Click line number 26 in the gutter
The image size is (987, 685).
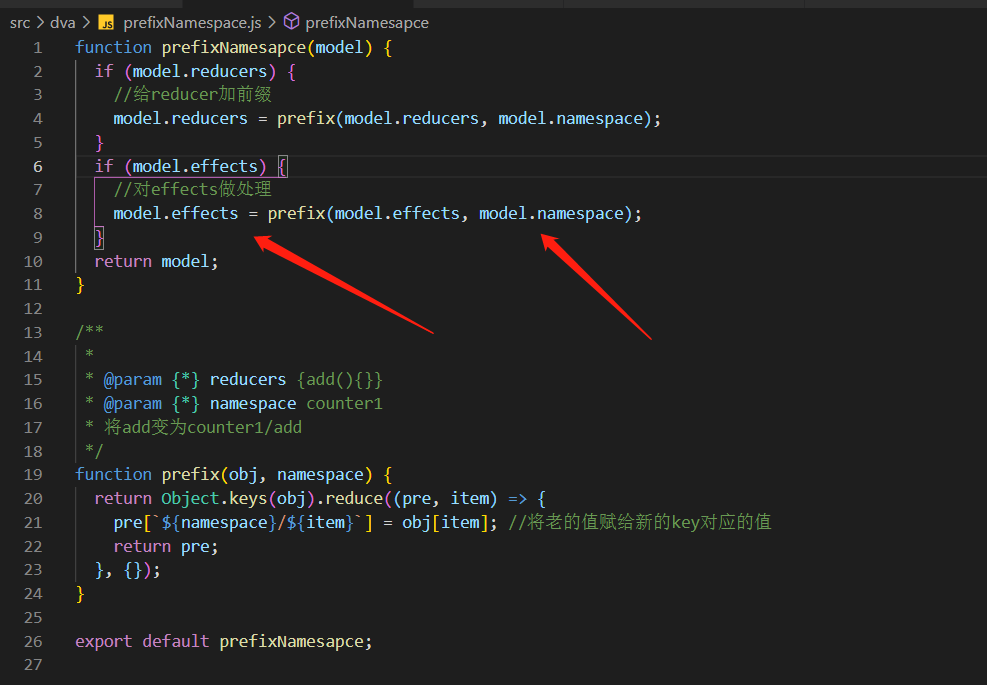[31, 641]
